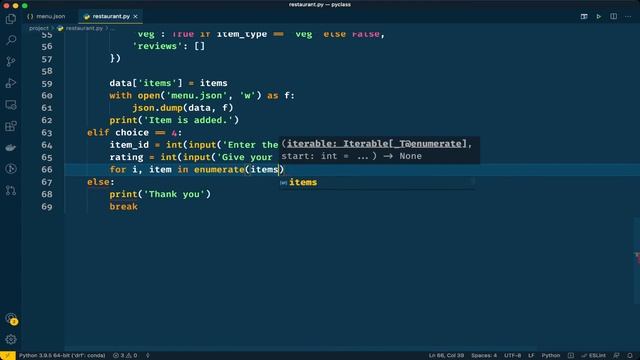Click on "print('Thank you')" text
640x360 pixels.
160,194
